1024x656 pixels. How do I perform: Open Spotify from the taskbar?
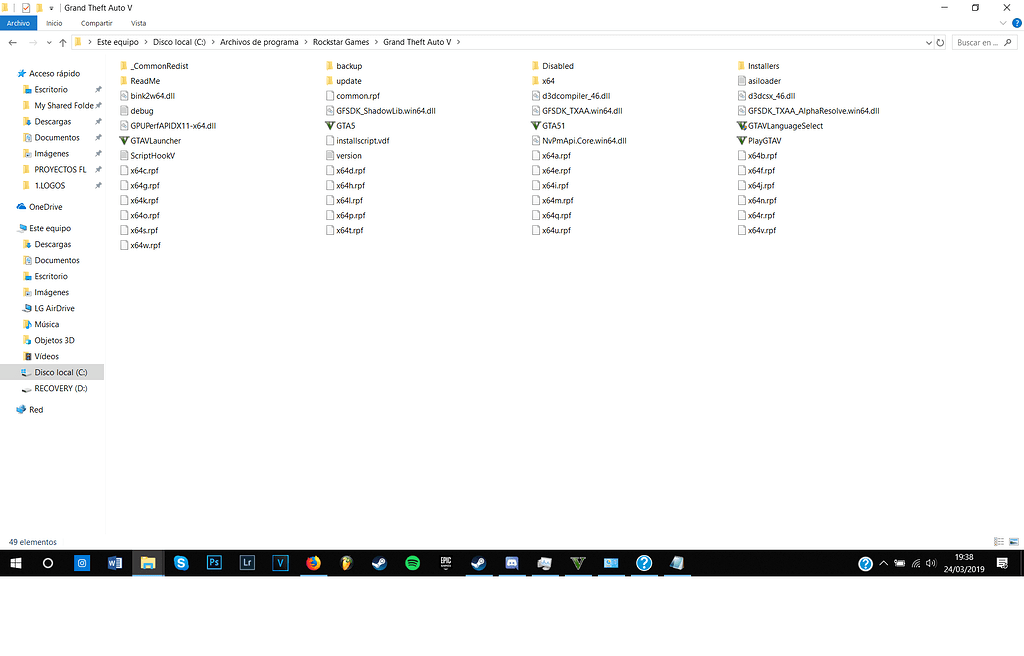(x=412, y=563)
